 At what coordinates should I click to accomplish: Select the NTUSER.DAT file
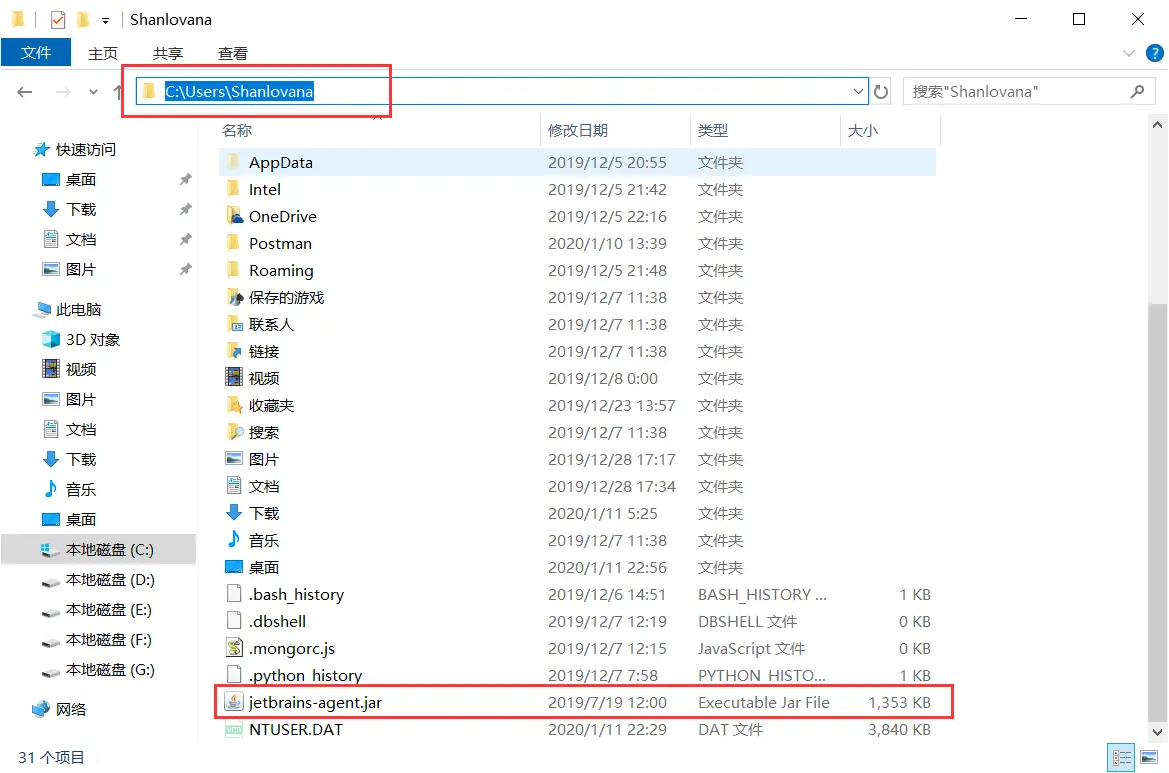(x=296, y=730)
